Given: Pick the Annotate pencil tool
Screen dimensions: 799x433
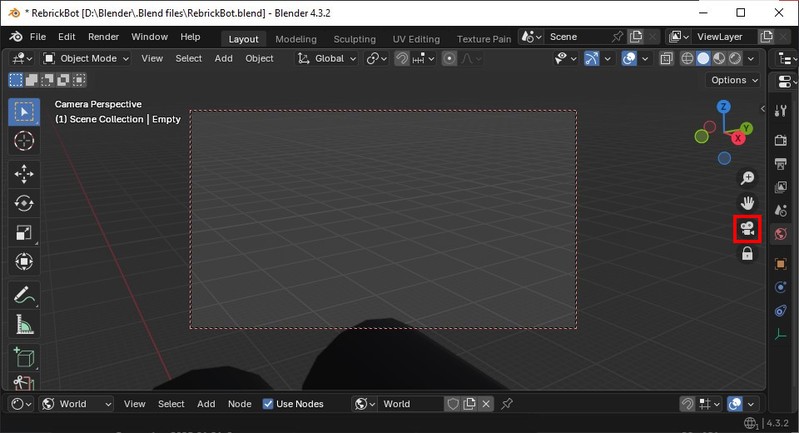Looking at the screenshot, I should 24,295.
